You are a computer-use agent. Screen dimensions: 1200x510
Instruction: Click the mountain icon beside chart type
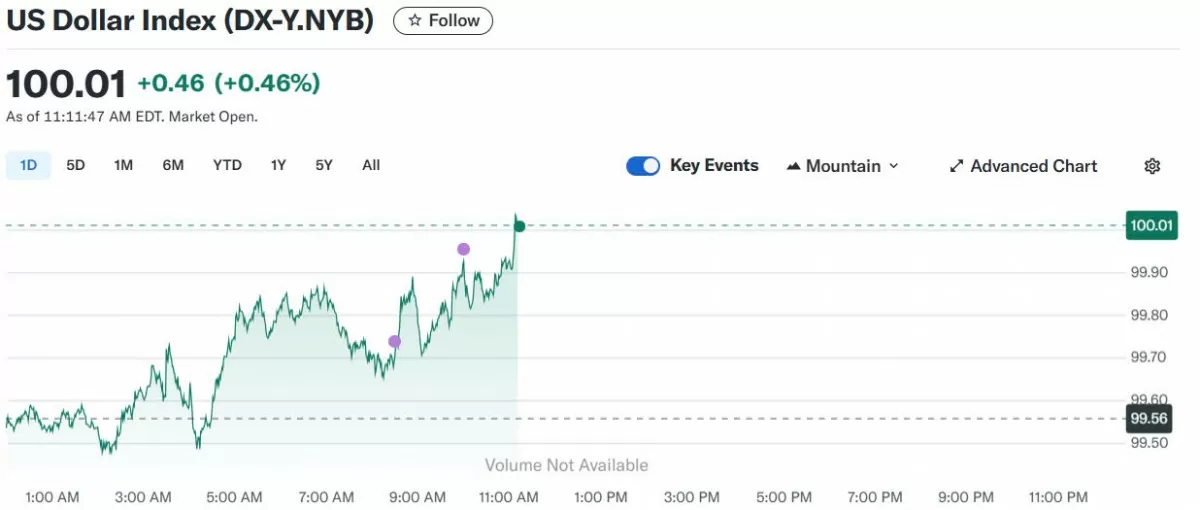click(794, 166)
